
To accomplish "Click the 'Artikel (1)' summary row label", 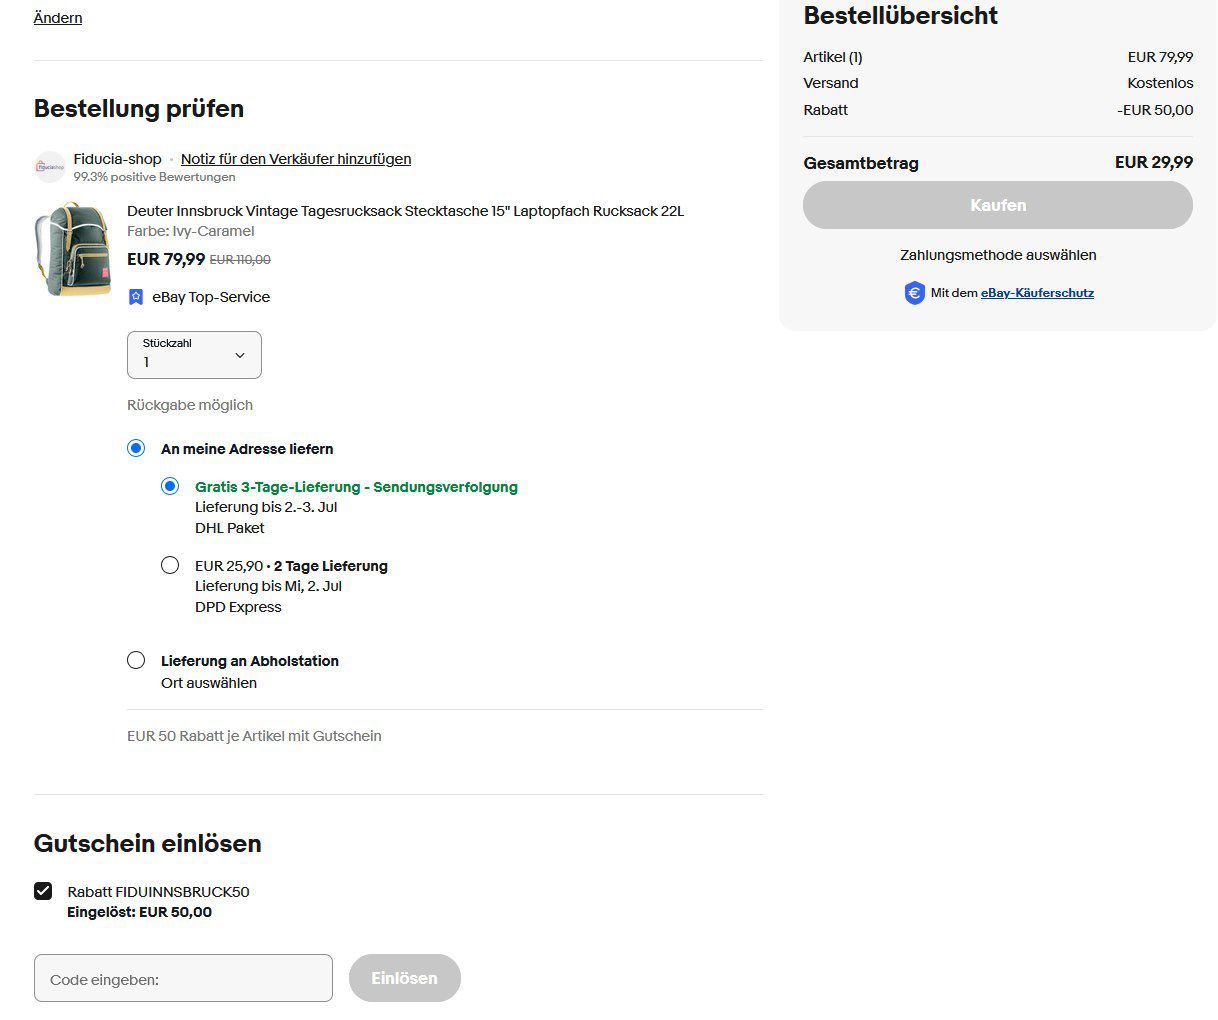I will pyautogui.click(x=833, y=57).
